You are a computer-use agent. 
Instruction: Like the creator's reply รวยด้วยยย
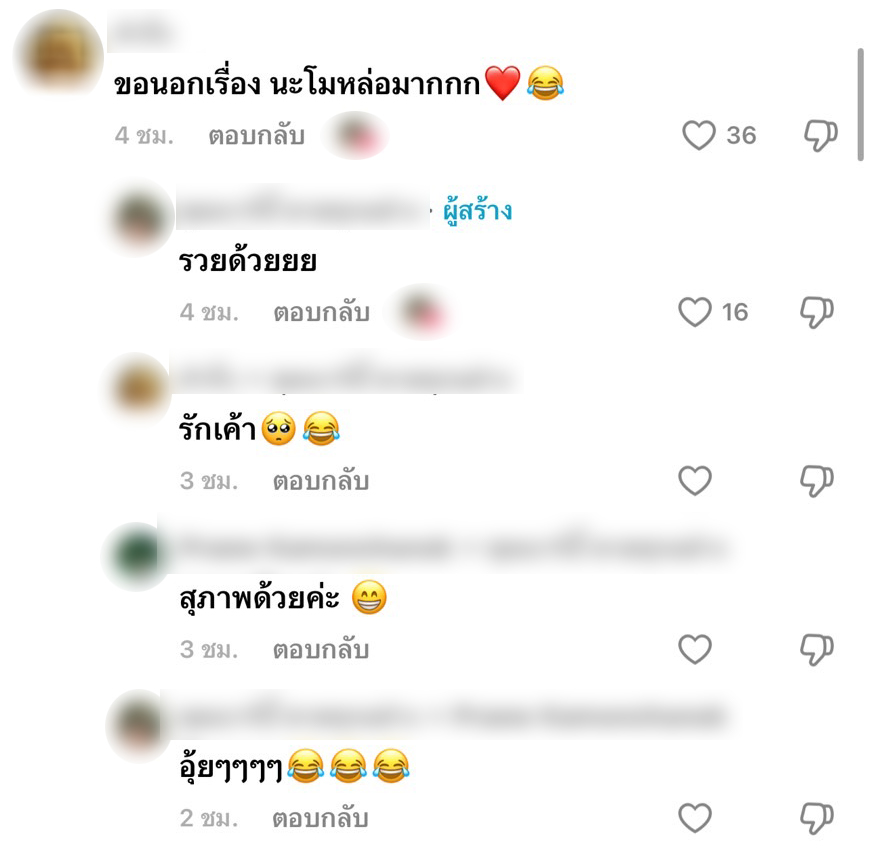click(x=695, y=312)
